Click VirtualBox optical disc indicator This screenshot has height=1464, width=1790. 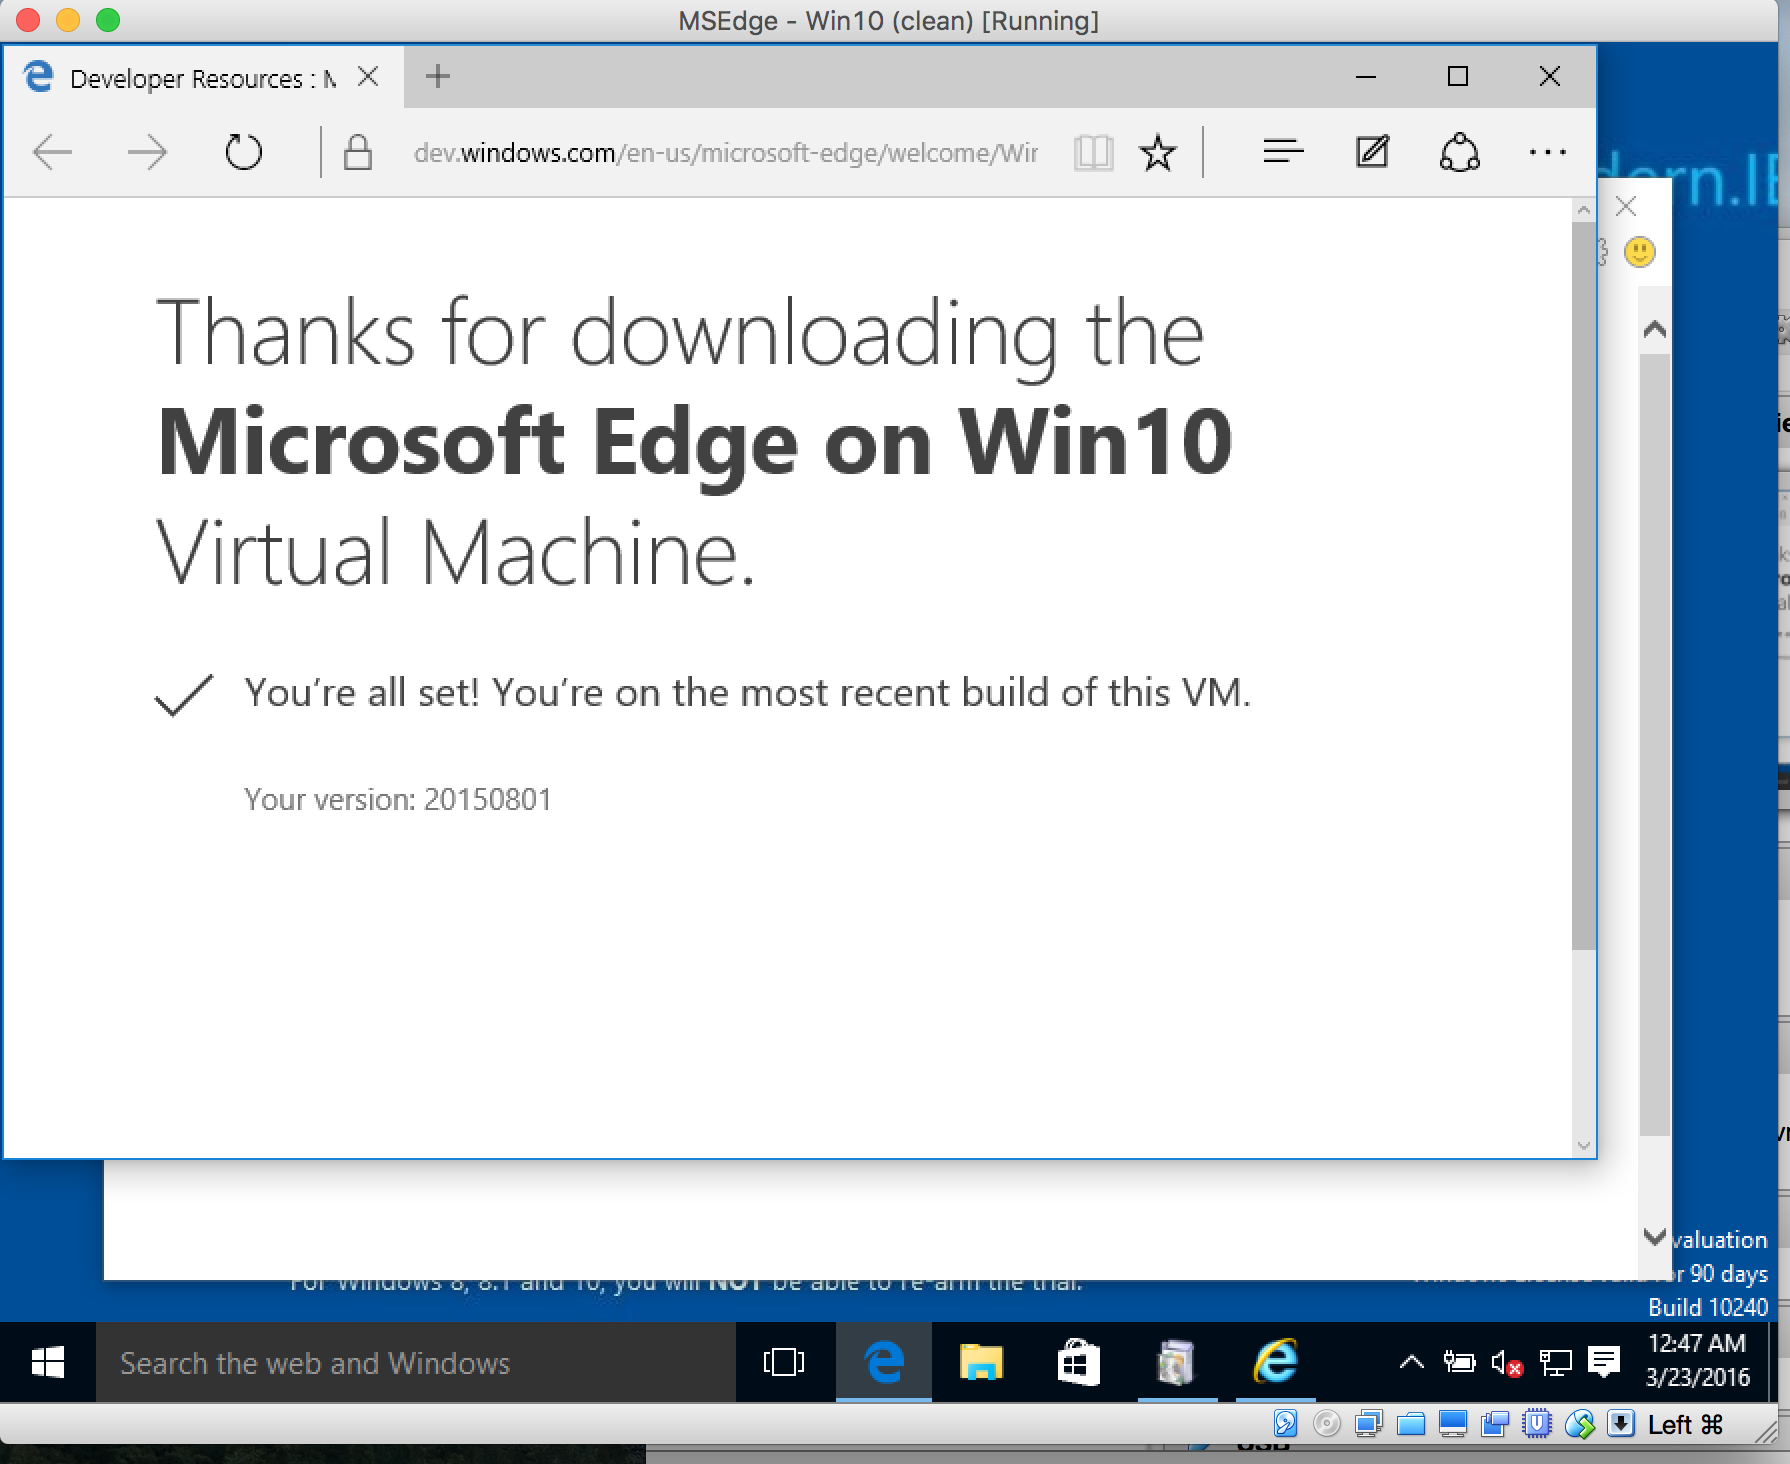pos(1327,1424)
